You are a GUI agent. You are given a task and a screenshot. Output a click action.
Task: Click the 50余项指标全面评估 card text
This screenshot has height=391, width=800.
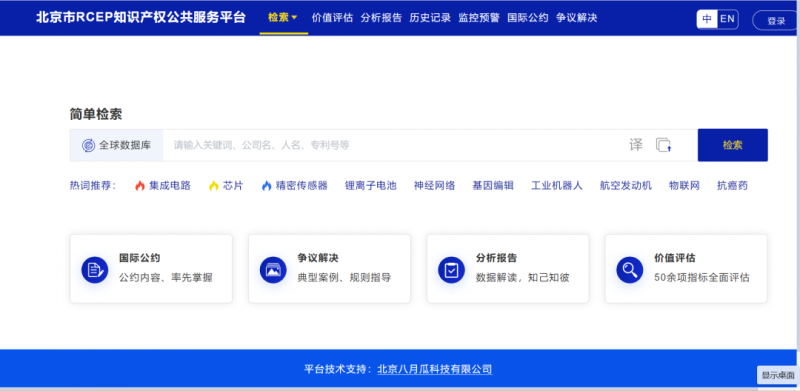click(x=702, y=278)
